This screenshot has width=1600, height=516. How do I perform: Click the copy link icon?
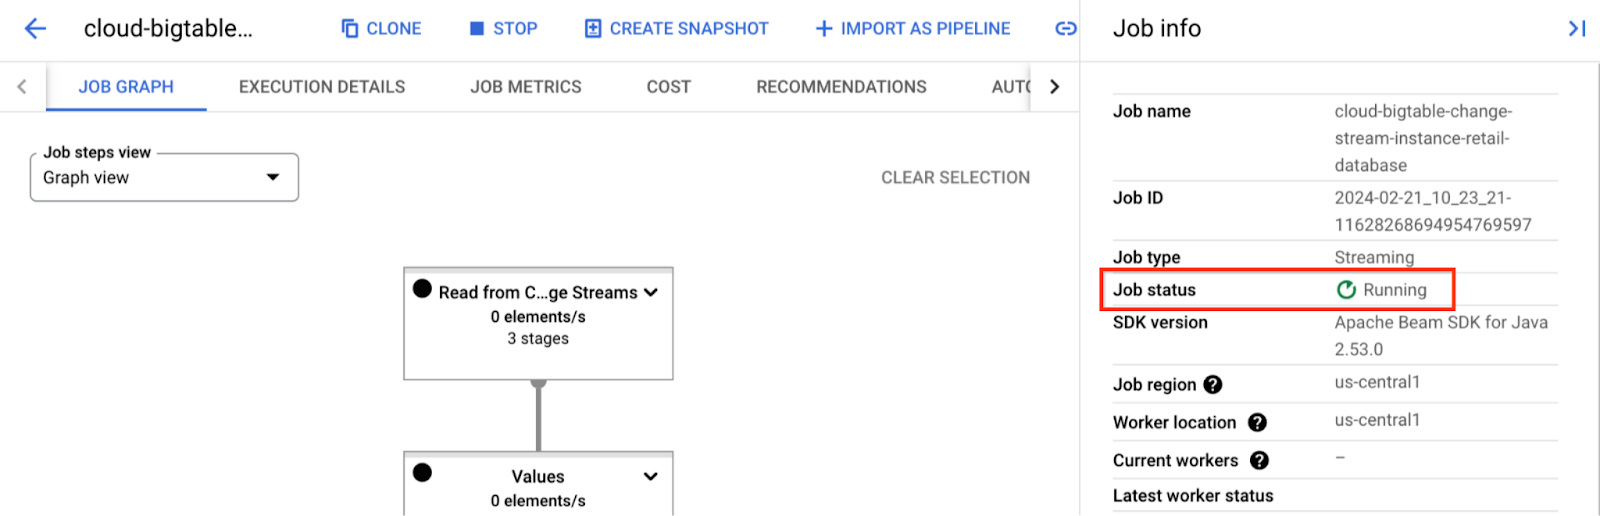tap(1066, 29)
